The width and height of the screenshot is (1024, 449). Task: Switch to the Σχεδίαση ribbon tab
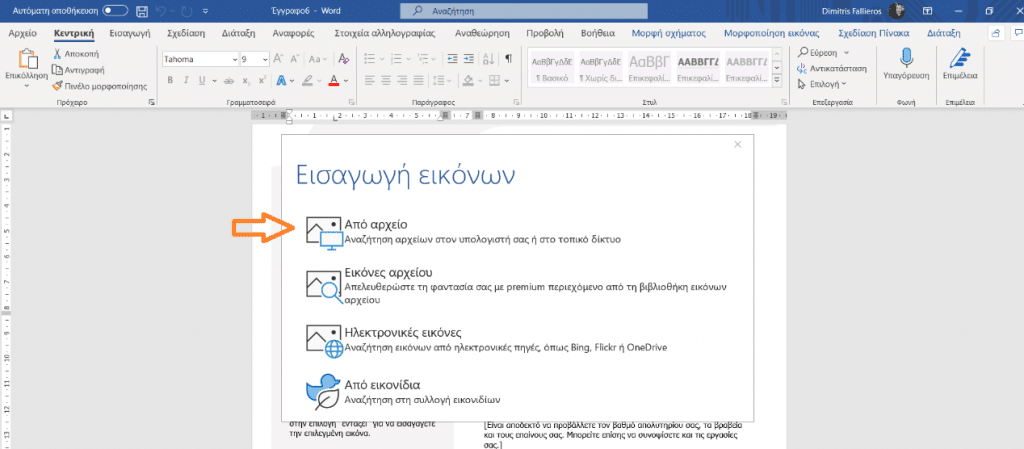(186, 33)
